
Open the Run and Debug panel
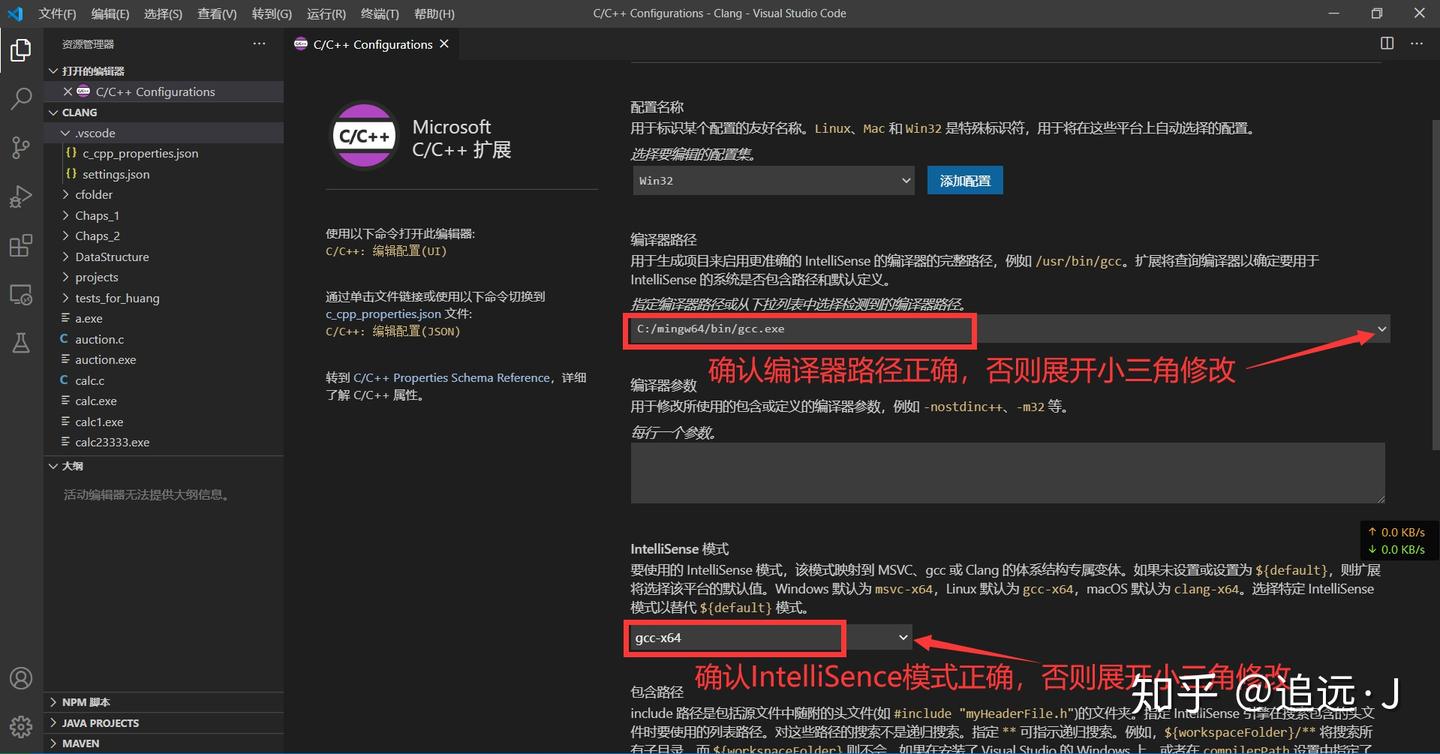20,196
